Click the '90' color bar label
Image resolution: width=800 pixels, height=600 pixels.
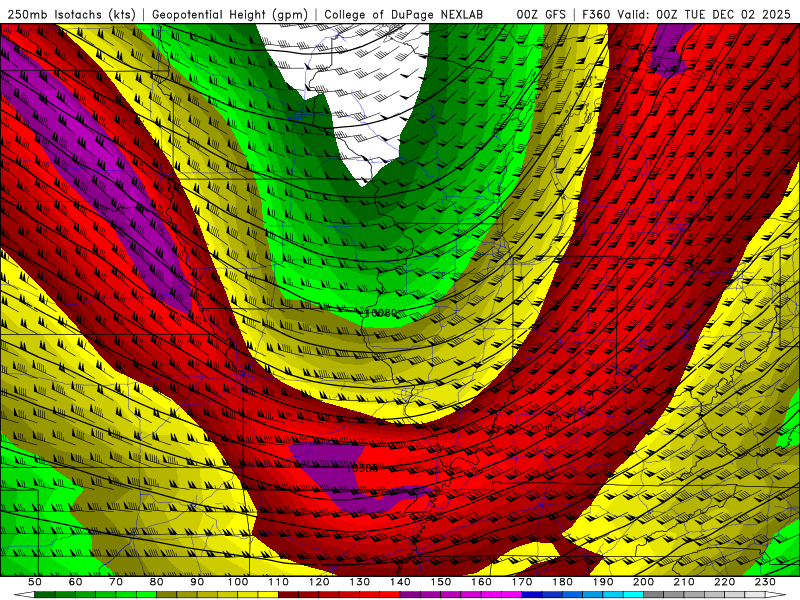pyautogui.click(x=197, y=582)
